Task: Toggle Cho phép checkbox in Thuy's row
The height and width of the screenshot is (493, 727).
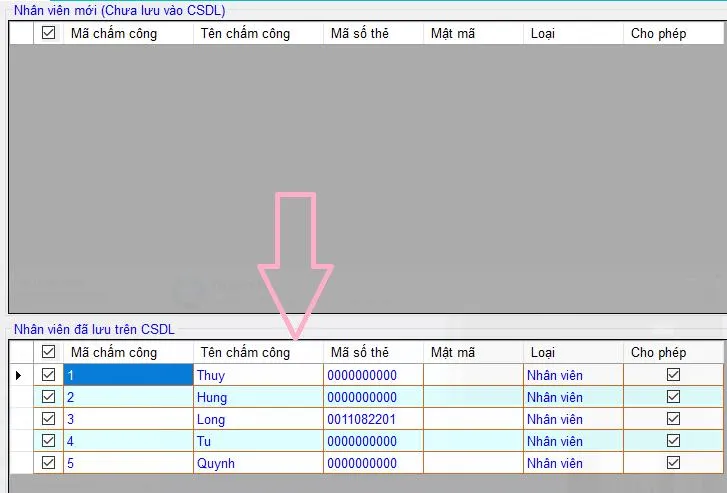Action: [673, 375]
